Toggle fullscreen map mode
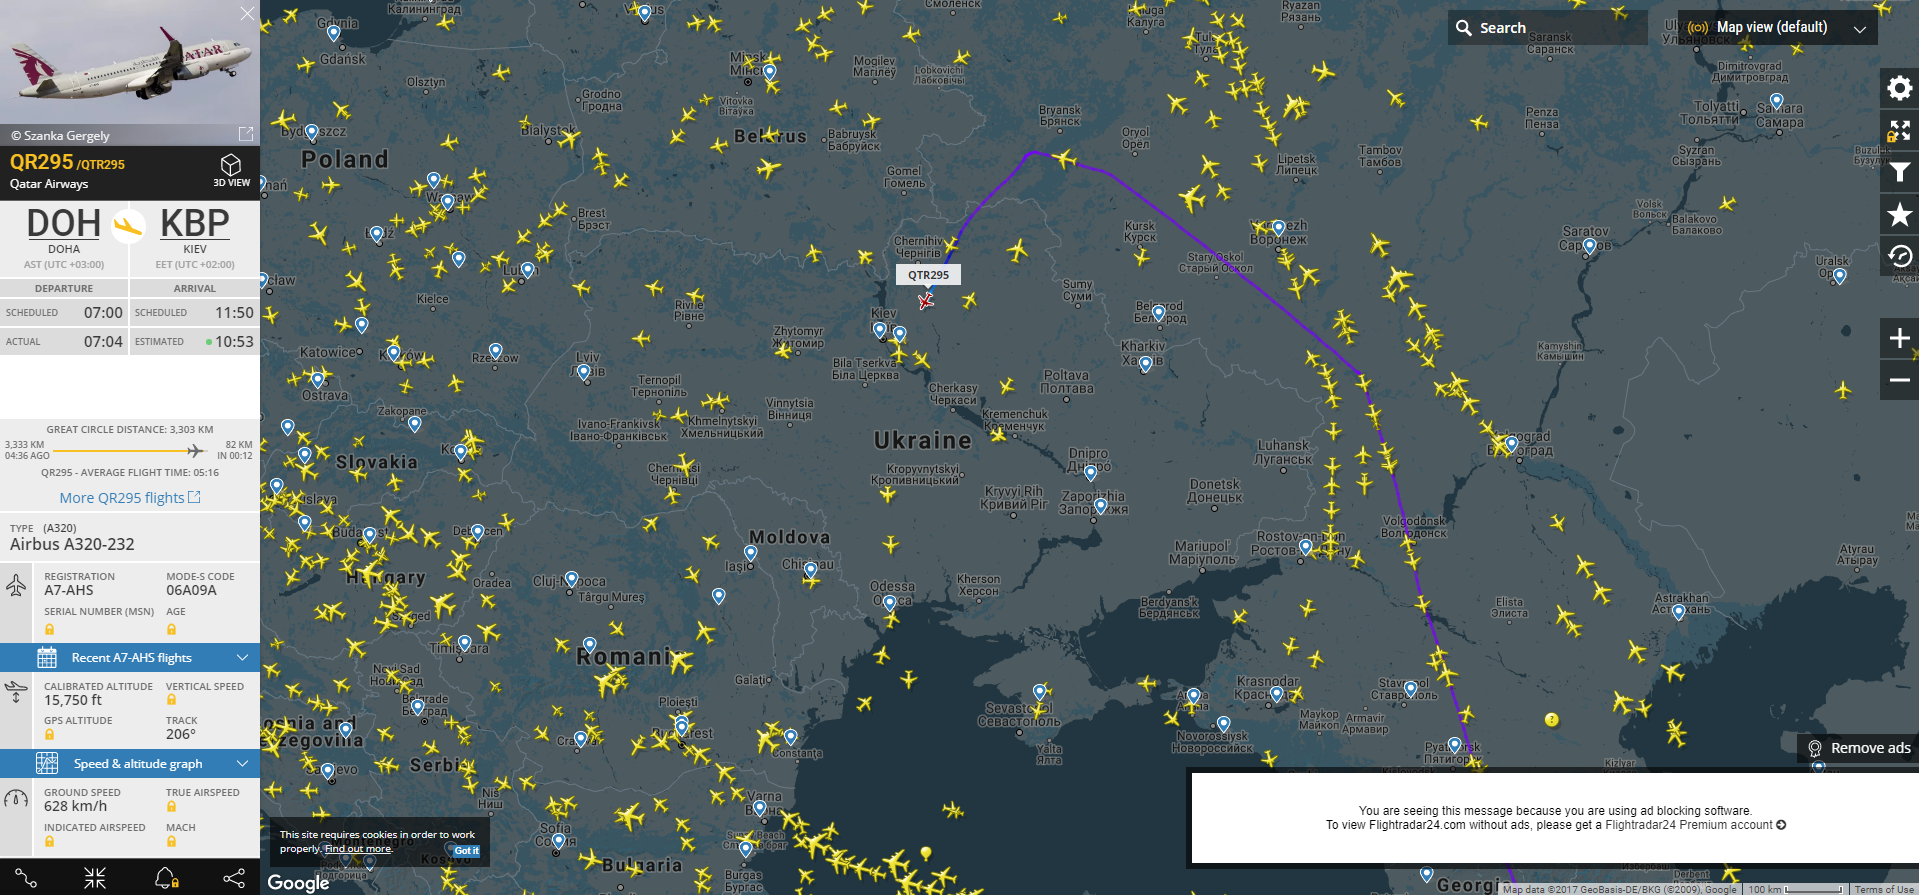1919x895 pixels. (x=1899, y=130)
